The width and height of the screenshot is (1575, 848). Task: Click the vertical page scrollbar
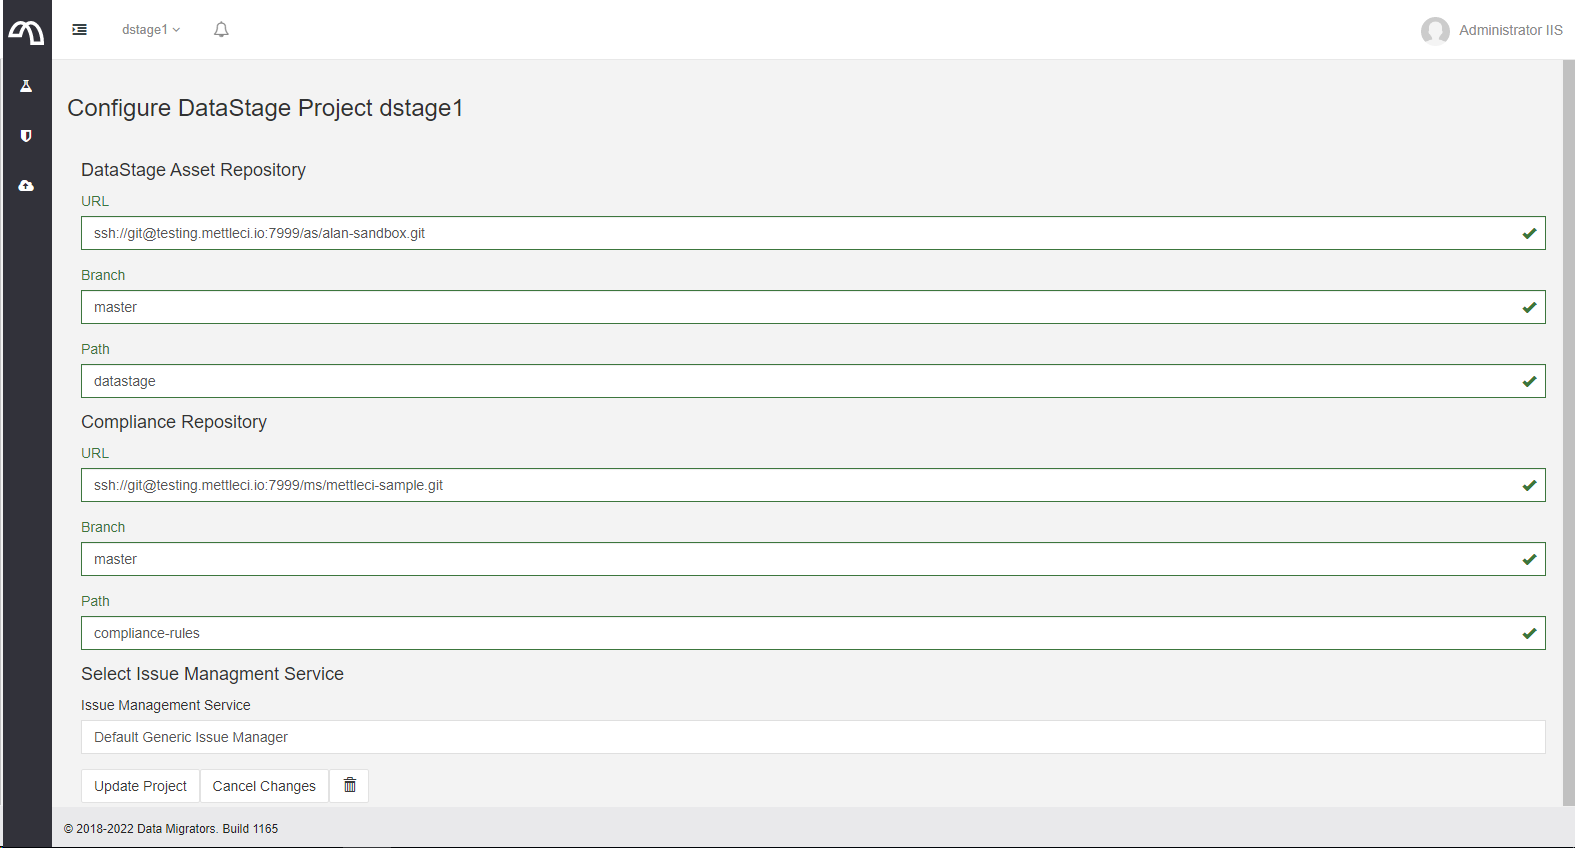(x=1568, y=430)
